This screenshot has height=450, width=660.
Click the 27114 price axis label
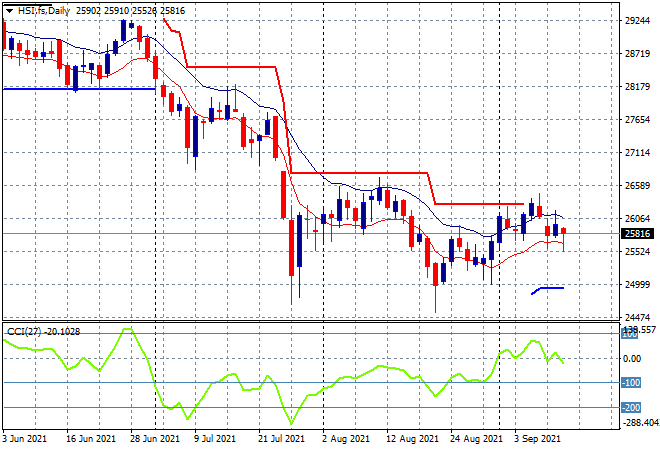pyautogui.click(x=637, y=152)
